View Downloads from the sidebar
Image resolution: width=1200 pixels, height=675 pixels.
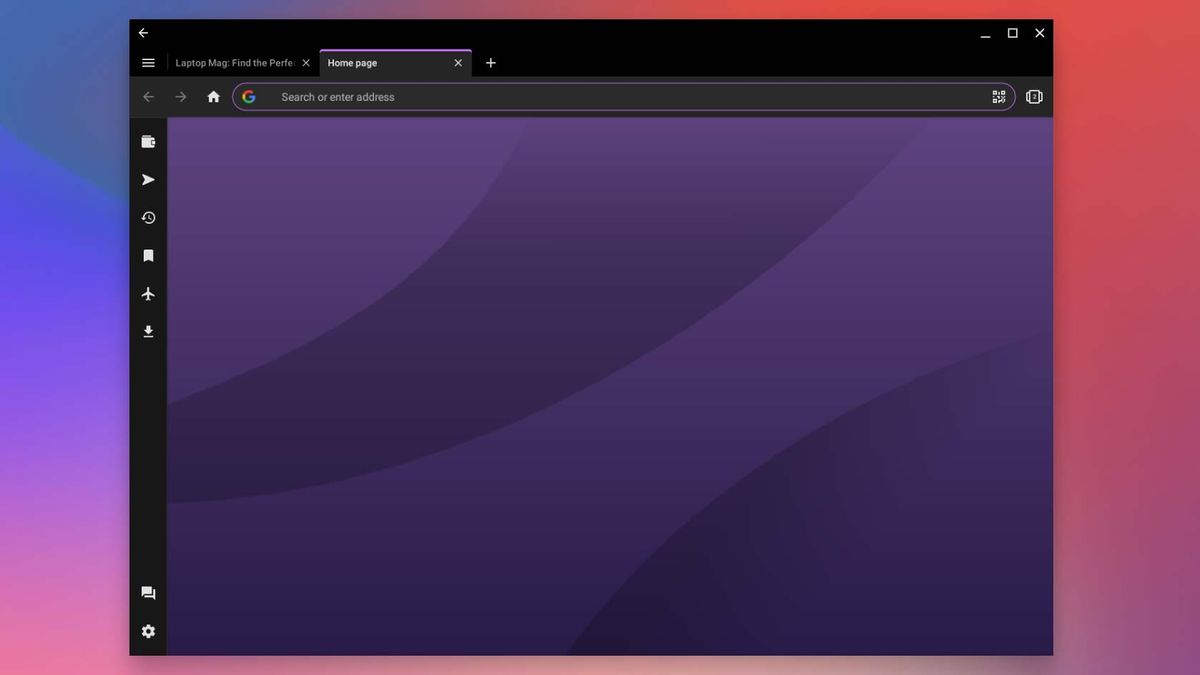pos(148,331)
